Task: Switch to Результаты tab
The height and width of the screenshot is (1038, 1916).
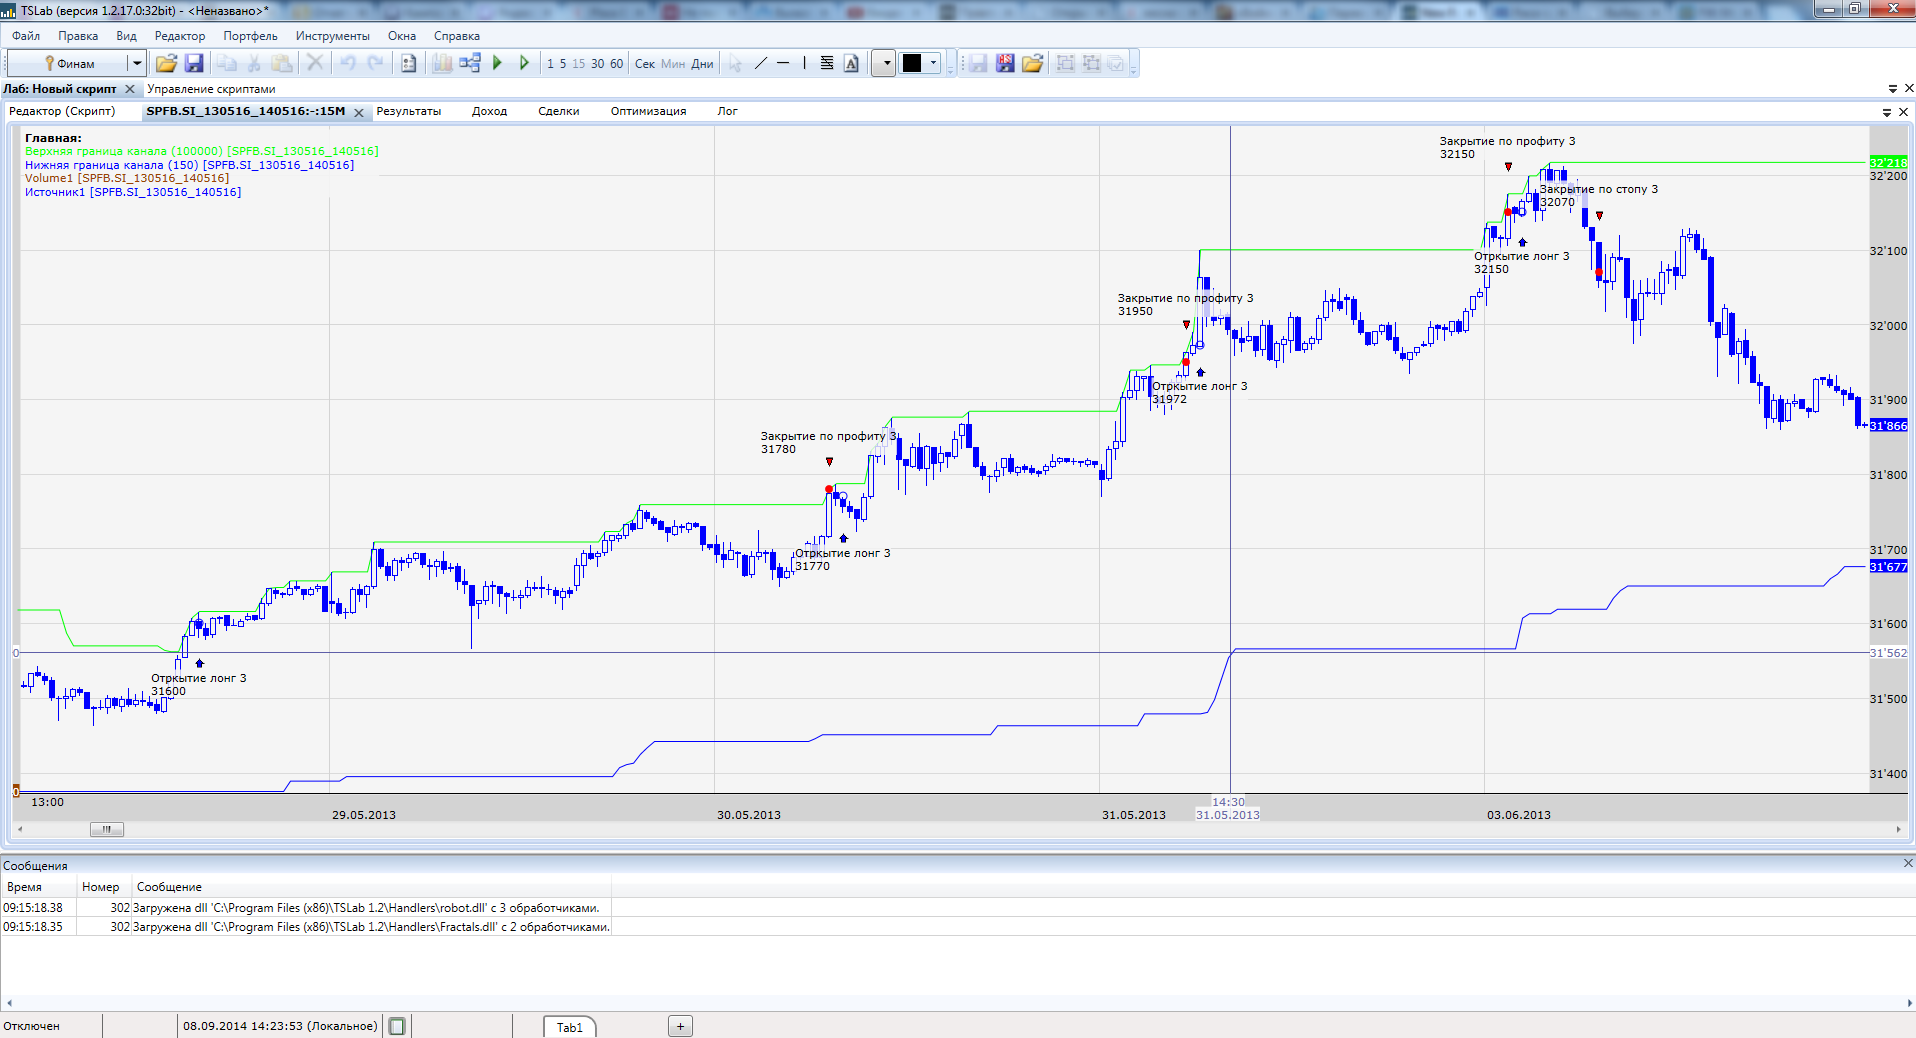Action: (409, 111)
